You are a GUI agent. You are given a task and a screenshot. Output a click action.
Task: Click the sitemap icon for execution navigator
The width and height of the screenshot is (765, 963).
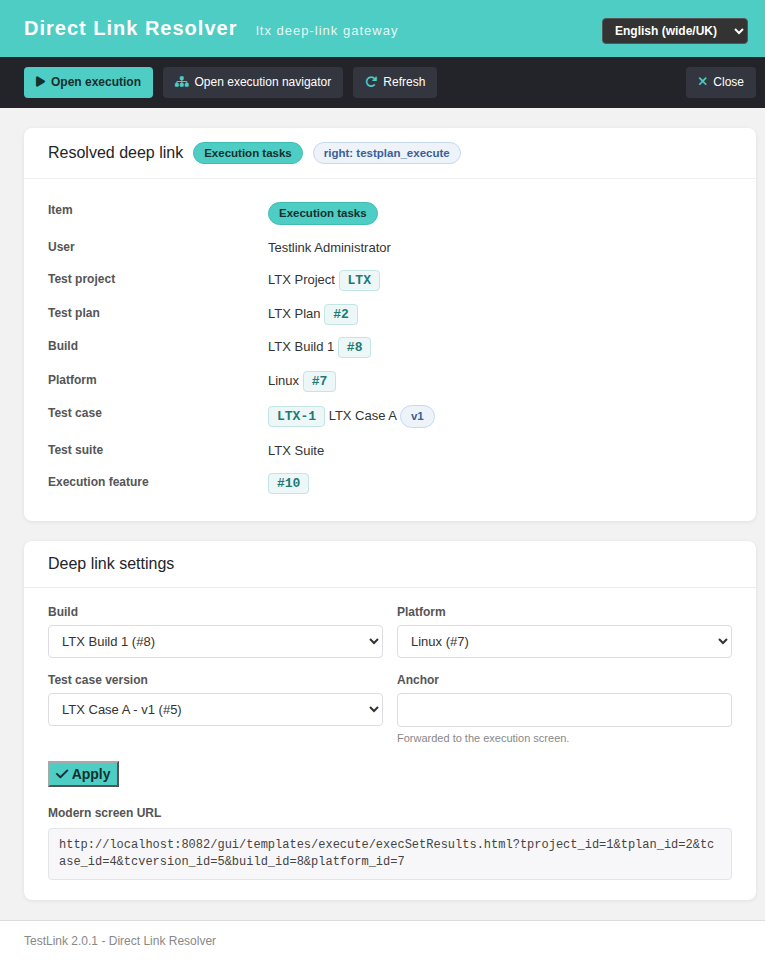(x=182, y=82)
